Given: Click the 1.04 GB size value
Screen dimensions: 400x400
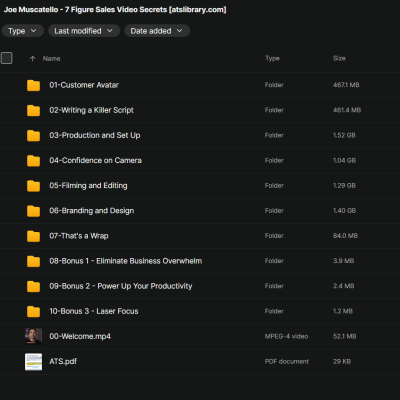Looking at the screenshot, I should (344, 160).
